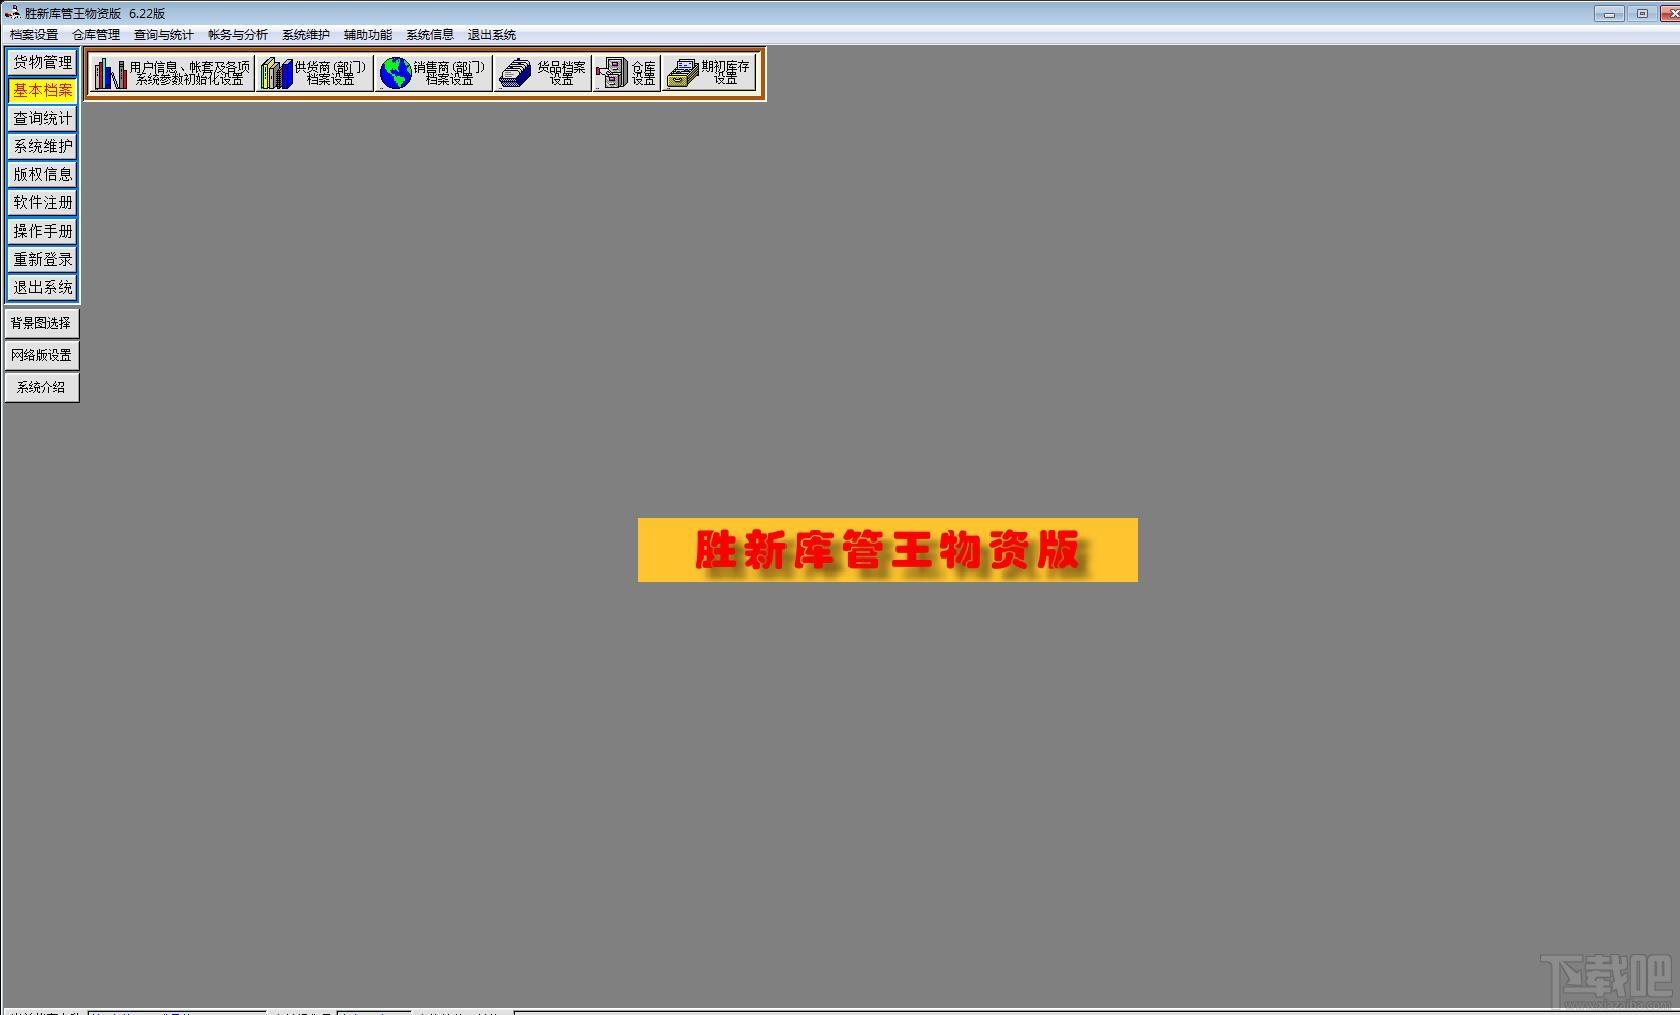Click 退出系统 in the menu bar
Image resolution: width=1680 pixels, height=1015 pixels.
tap(492, 35)
